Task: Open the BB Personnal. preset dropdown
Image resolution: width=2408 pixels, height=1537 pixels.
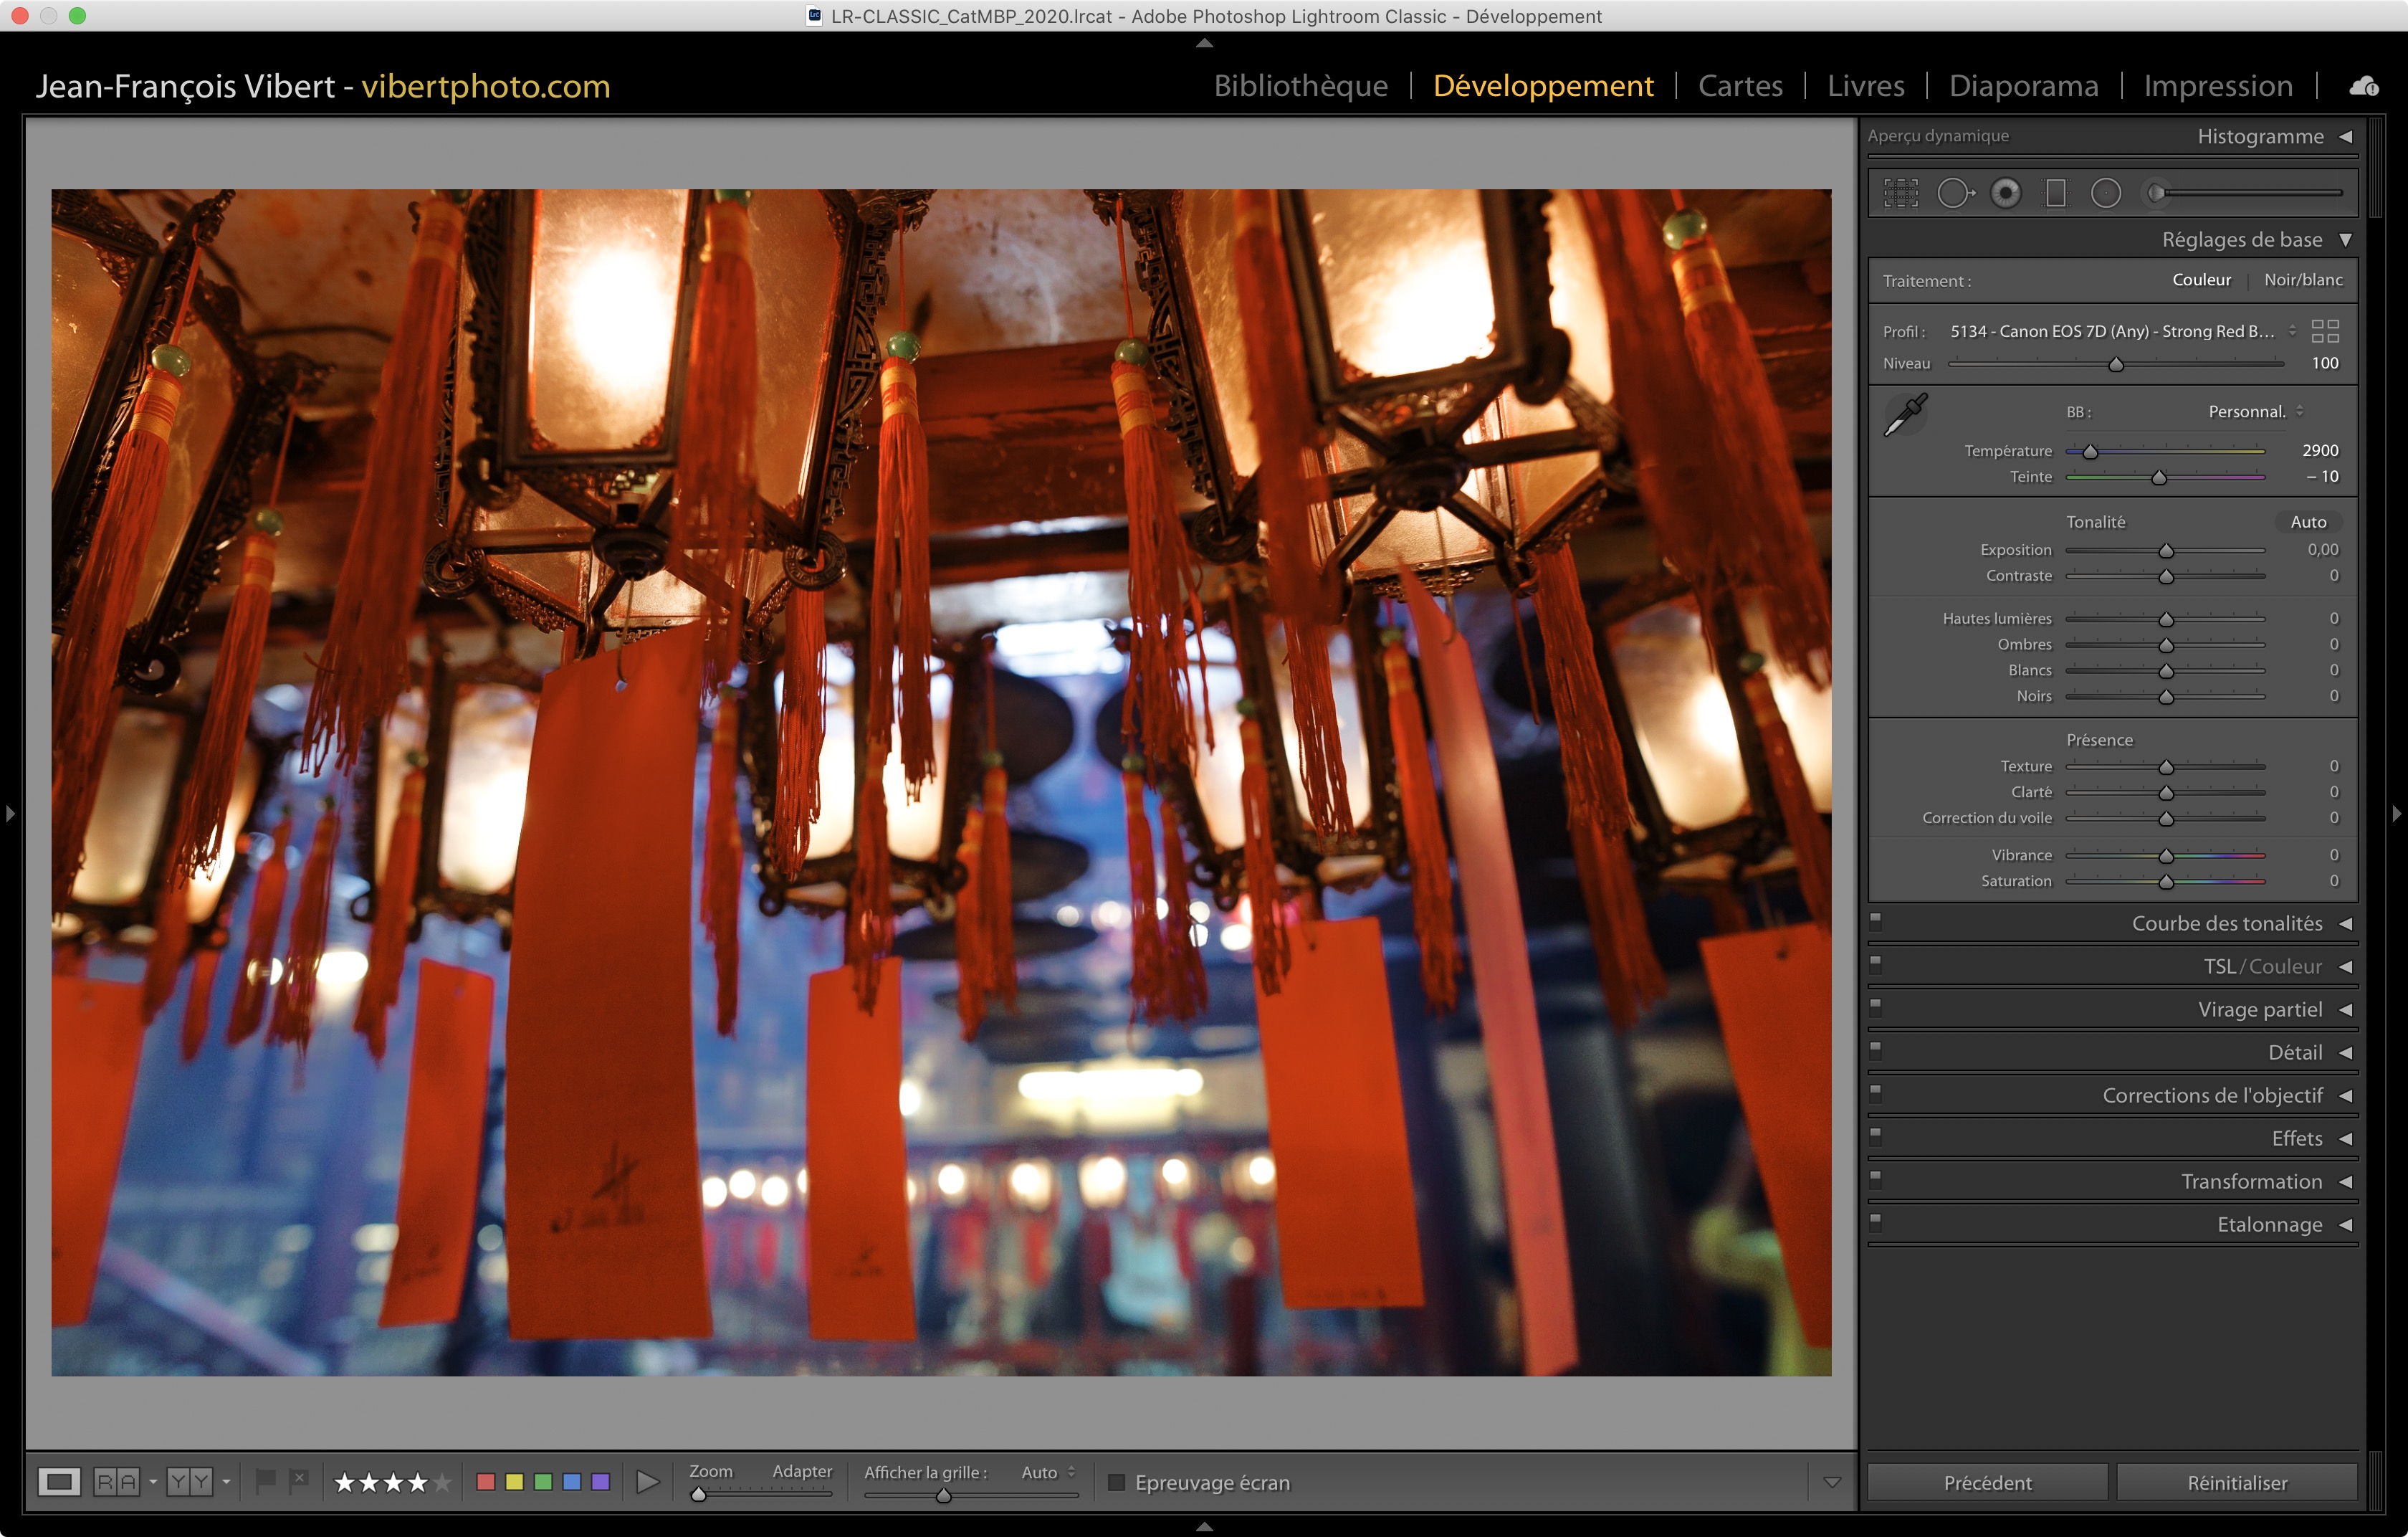Action: click(x=2255, y=412)
